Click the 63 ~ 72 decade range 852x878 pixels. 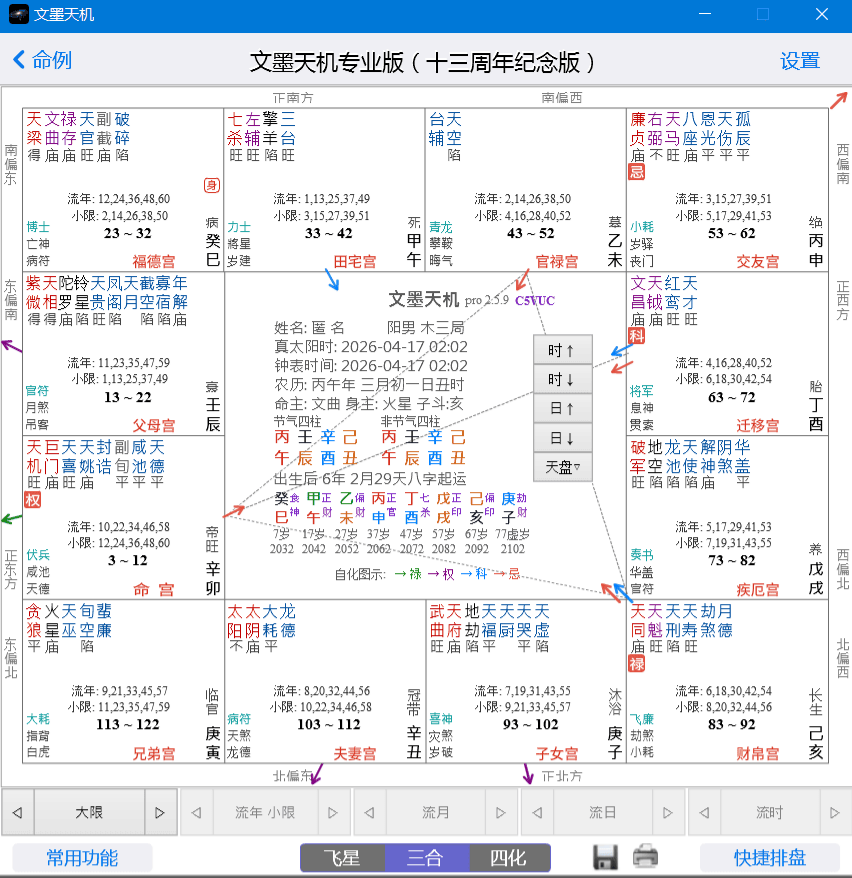(732, 397)
